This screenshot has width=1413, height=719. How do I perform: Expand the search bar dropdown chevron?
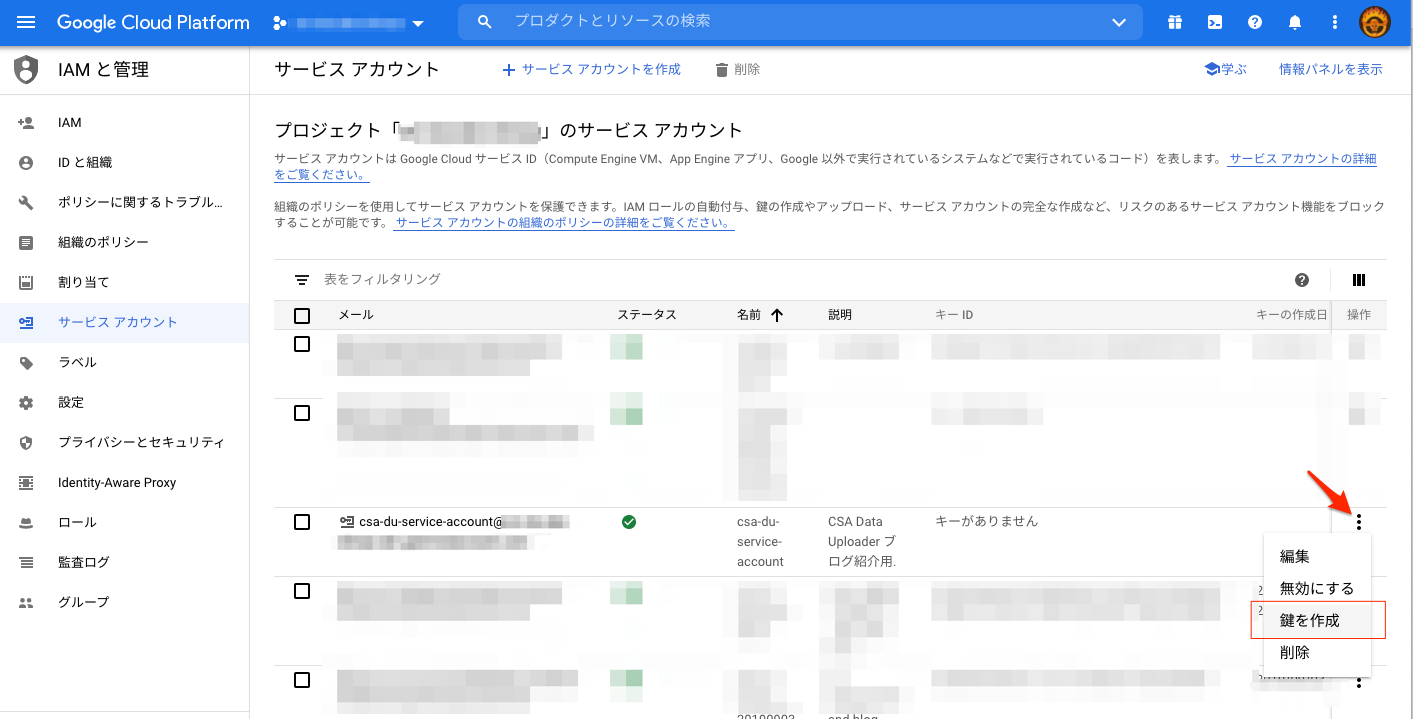(1119, 22)
